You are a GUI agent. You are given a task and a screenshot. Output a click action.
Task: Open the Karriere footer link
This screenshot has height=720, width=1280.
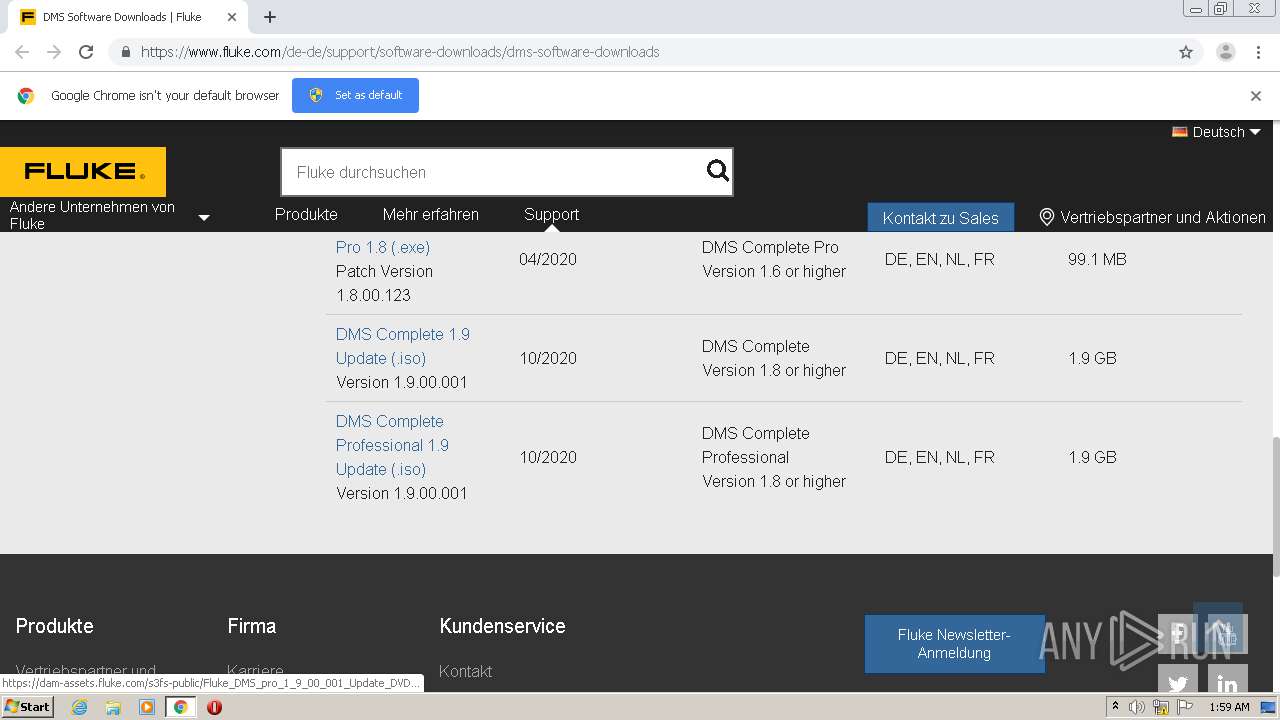coord(255,671)
